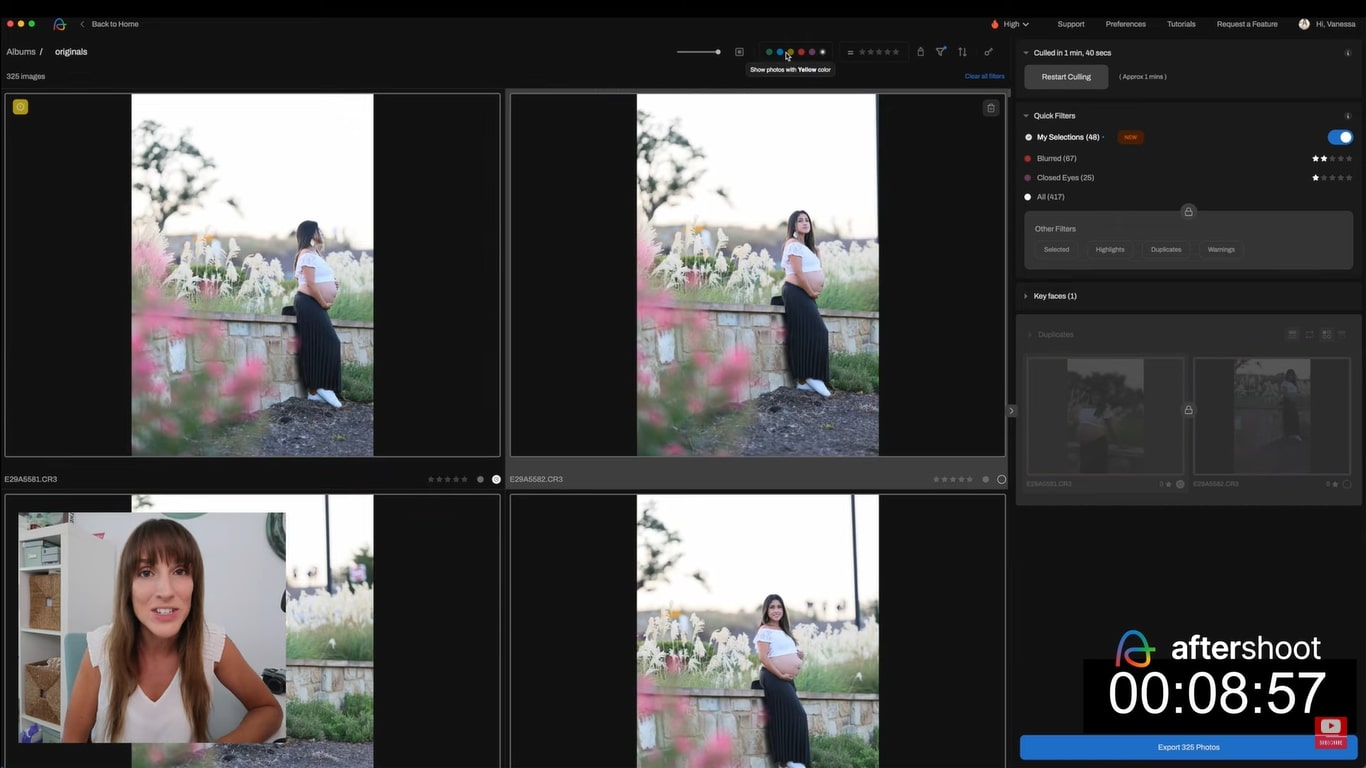Enable the Selected filter chip
This screenshot has width=1366, height=768.
click(1056, 249)
